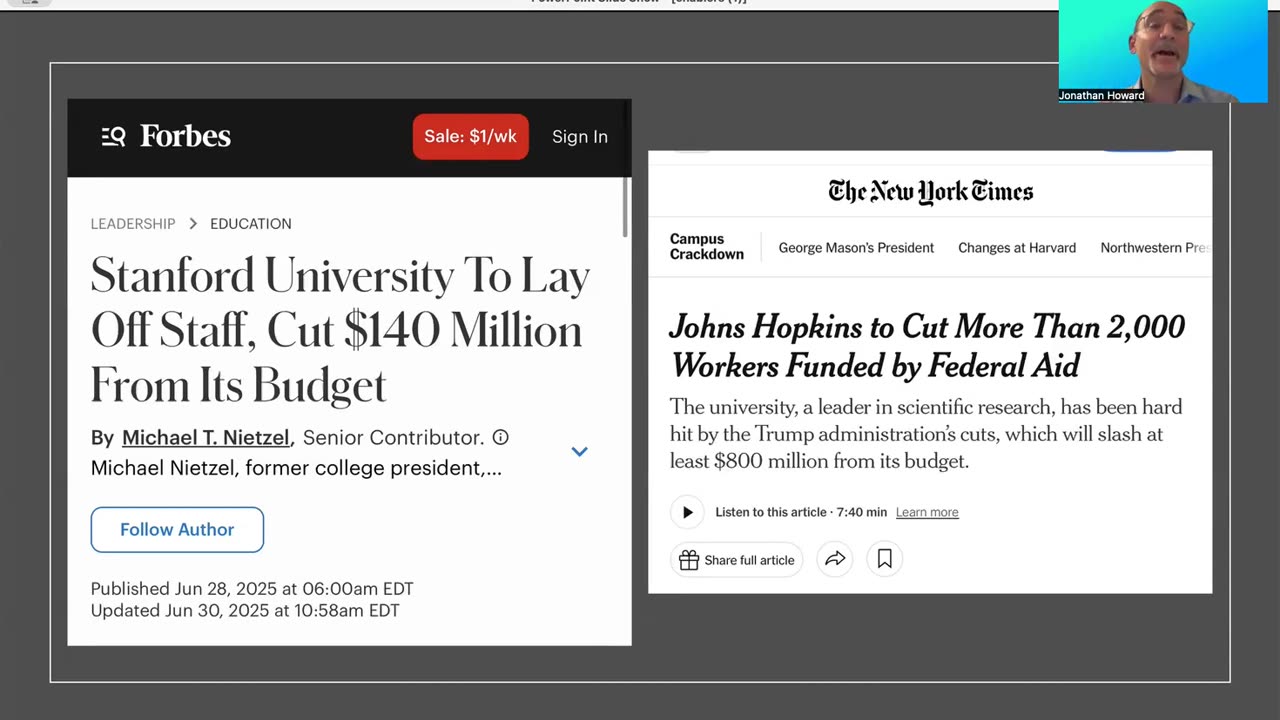Click the Learn more link
The image size is (1280, 720).
[927, 512]
